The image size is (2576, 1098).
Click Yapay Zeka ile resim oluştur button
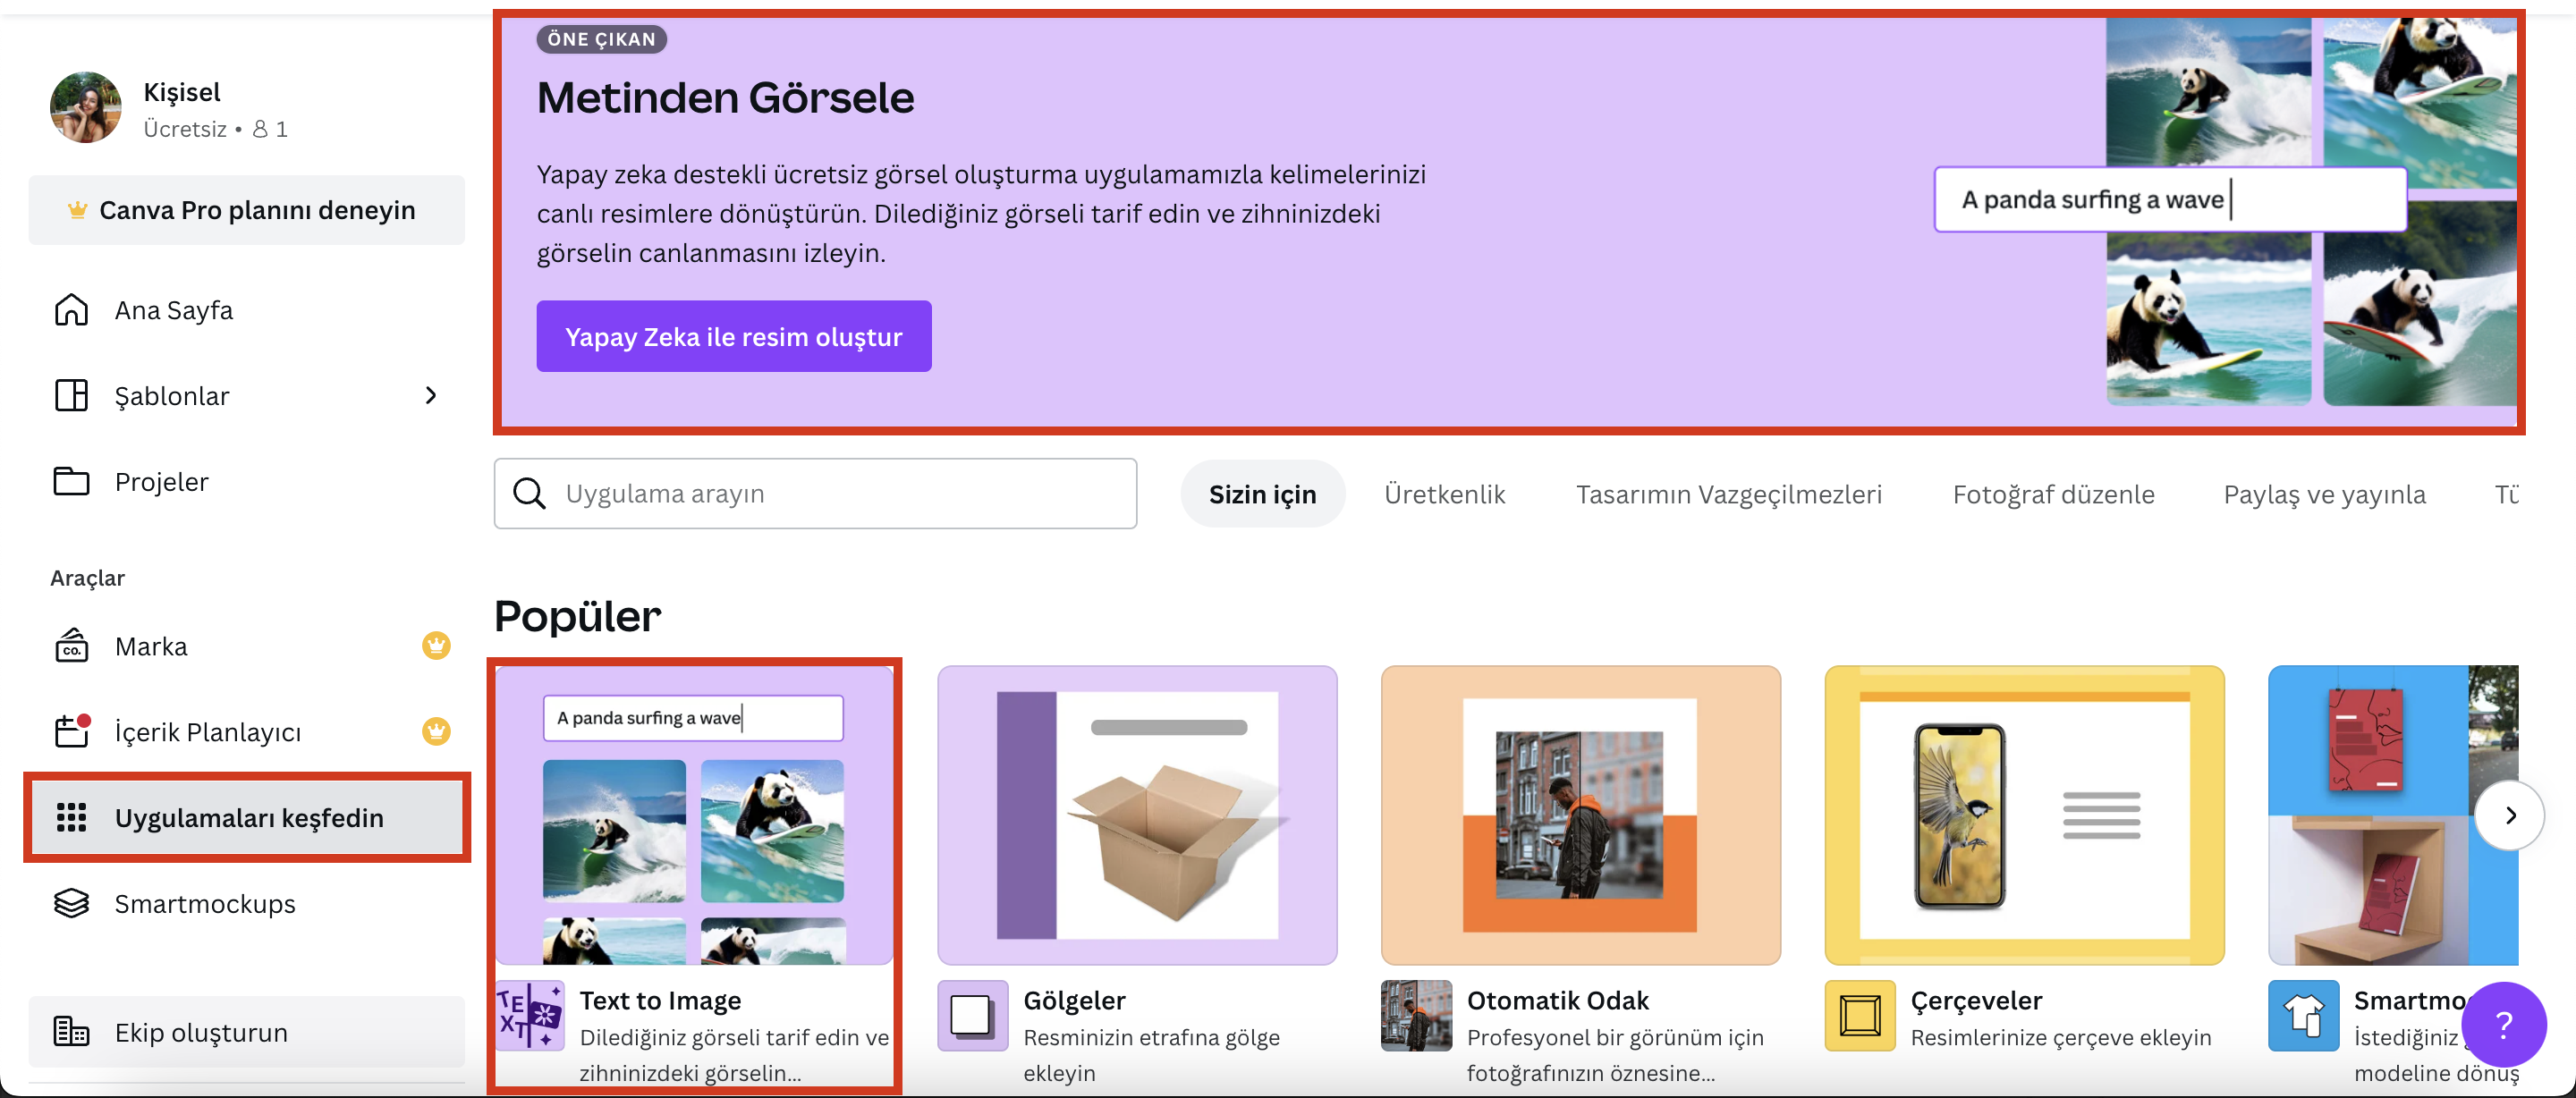pyautogui.click(x=734, y=337)
